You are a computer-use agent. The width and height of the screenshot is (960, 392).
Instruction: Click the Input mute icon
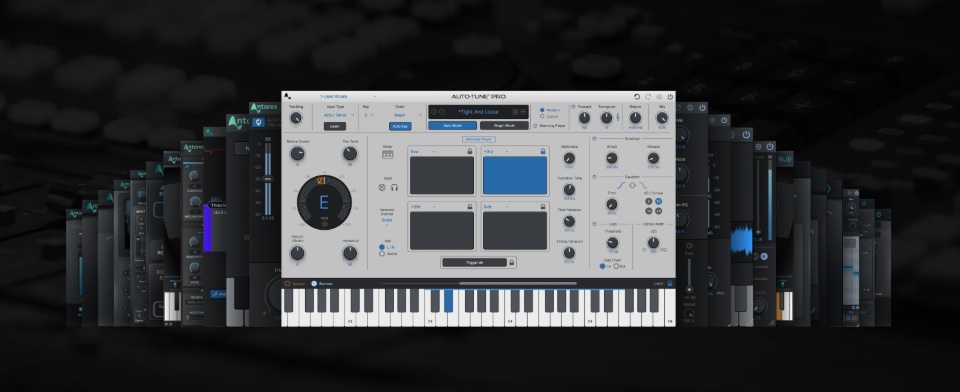click(383, 187)
